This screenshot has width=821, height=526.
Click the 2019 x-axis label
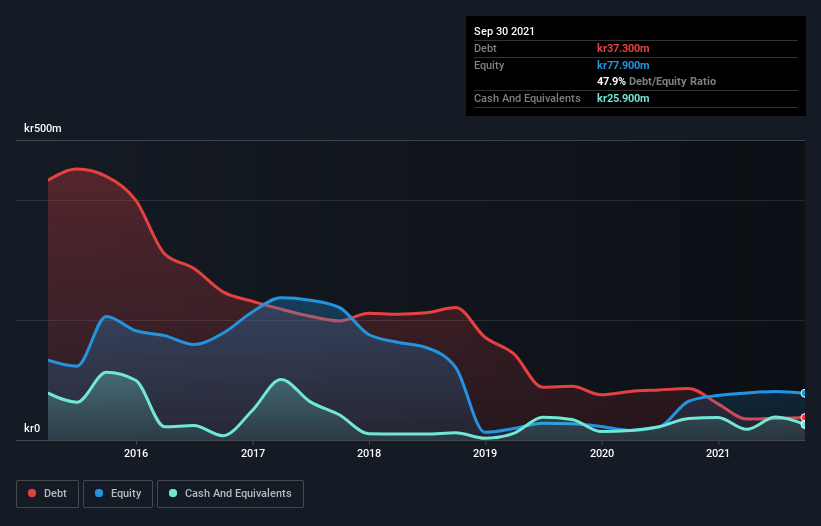coord(485,453)
